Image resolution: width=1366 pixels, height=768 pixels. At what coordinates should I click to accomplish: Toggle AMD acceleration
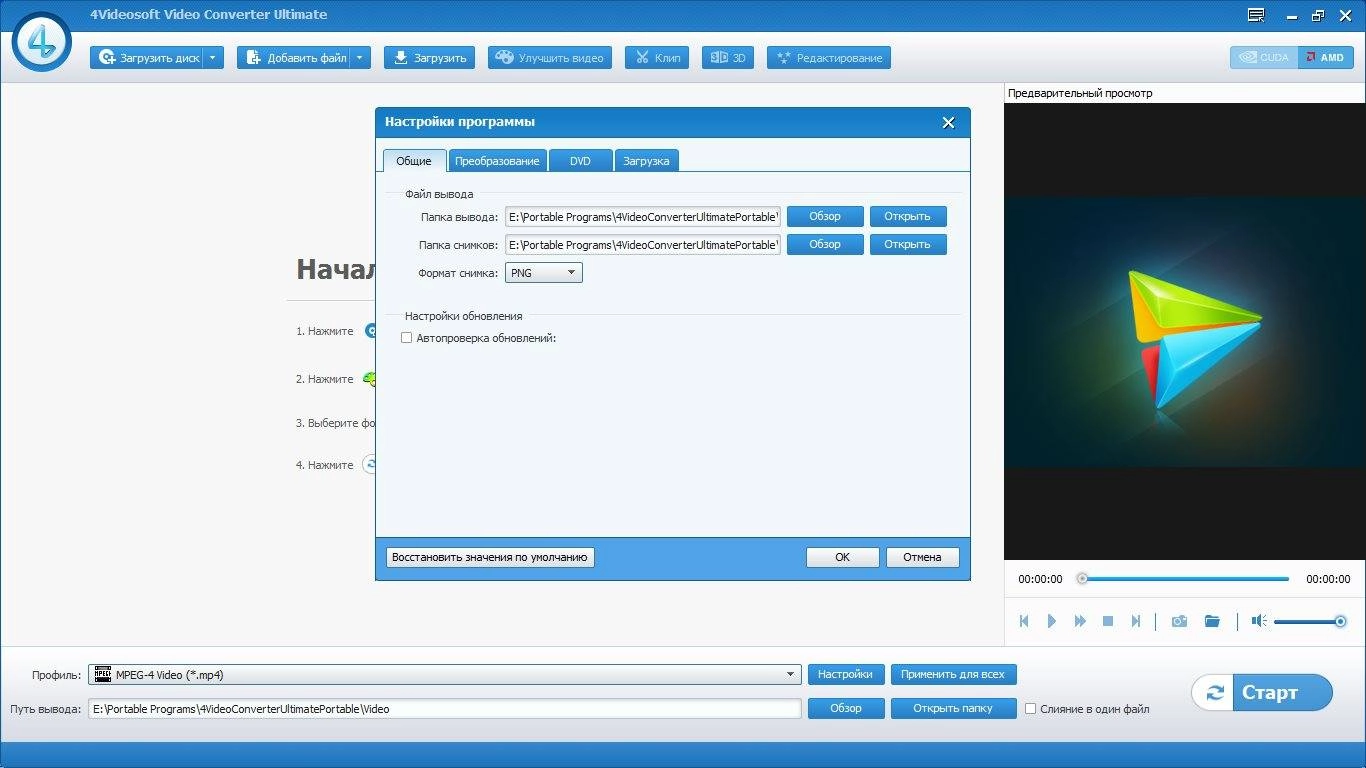click(x=1326, y=58)
